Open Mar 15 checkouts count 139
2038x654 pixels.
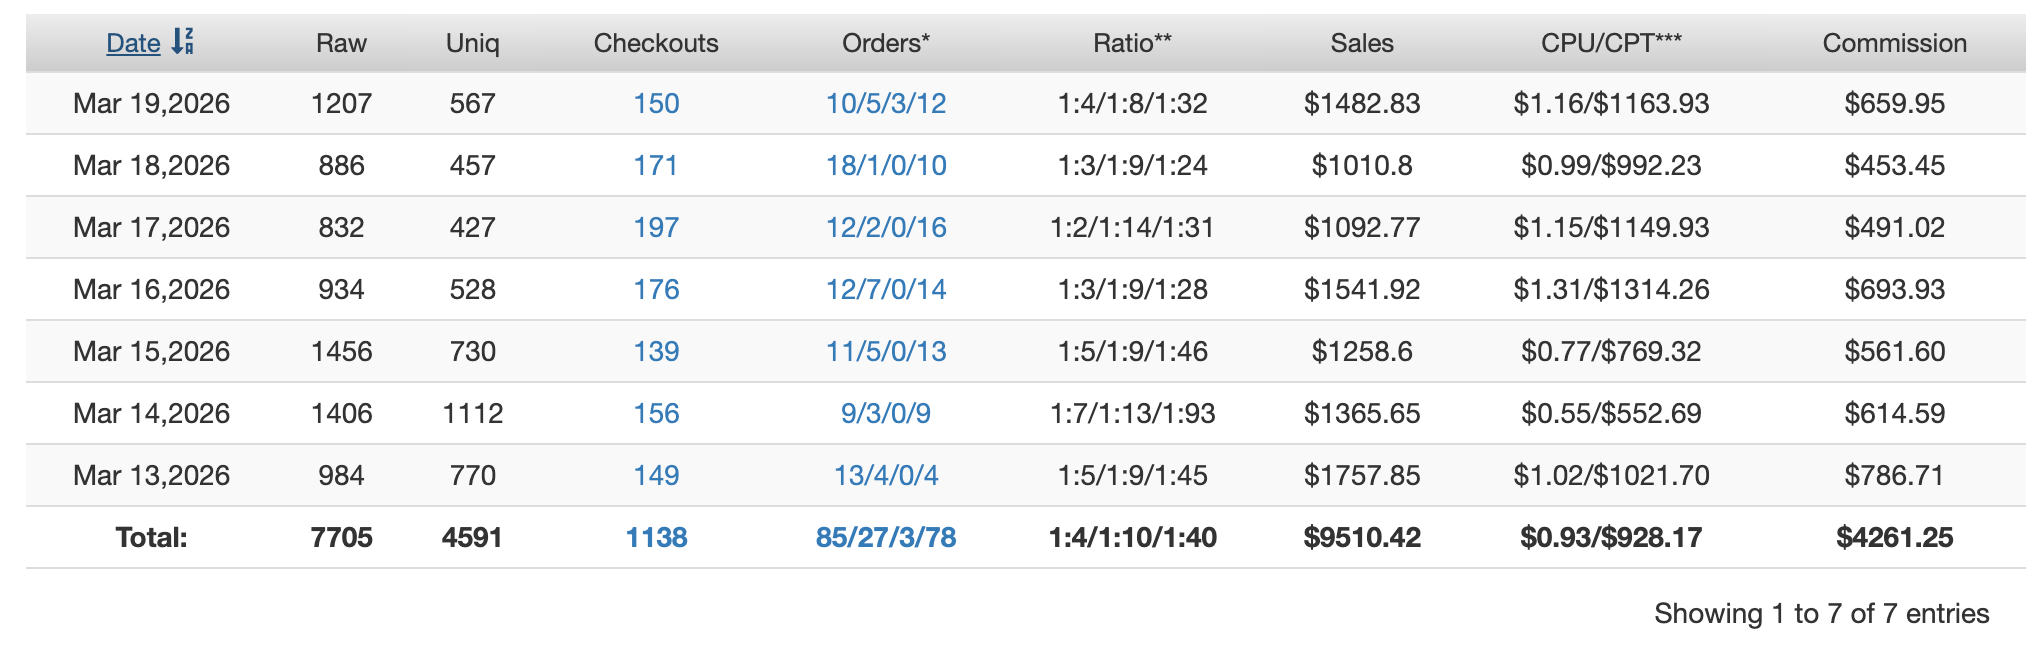point(656,352)
